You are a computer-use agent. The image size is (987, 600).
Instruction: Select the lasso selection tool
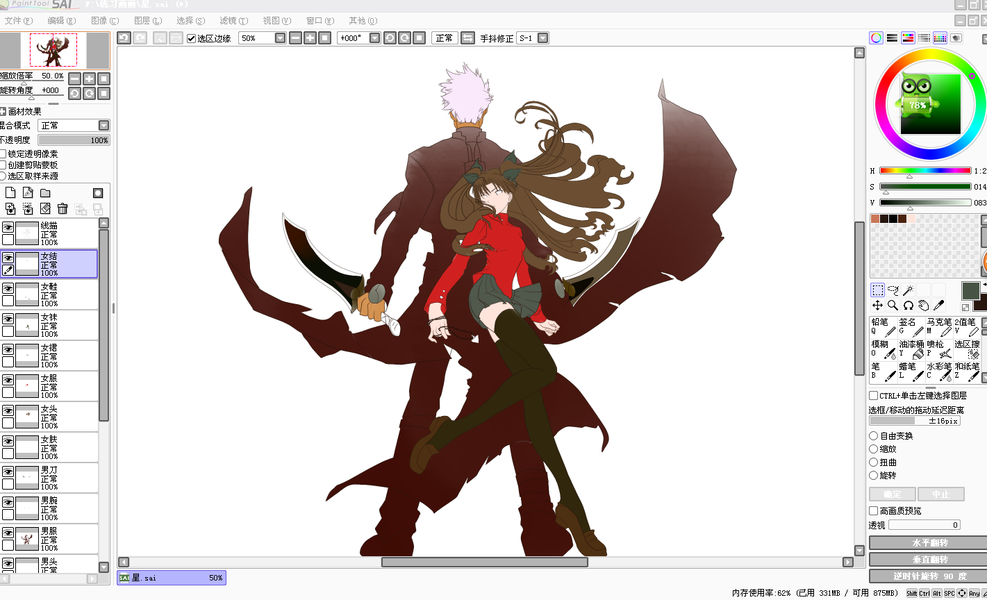click(893, 290)
